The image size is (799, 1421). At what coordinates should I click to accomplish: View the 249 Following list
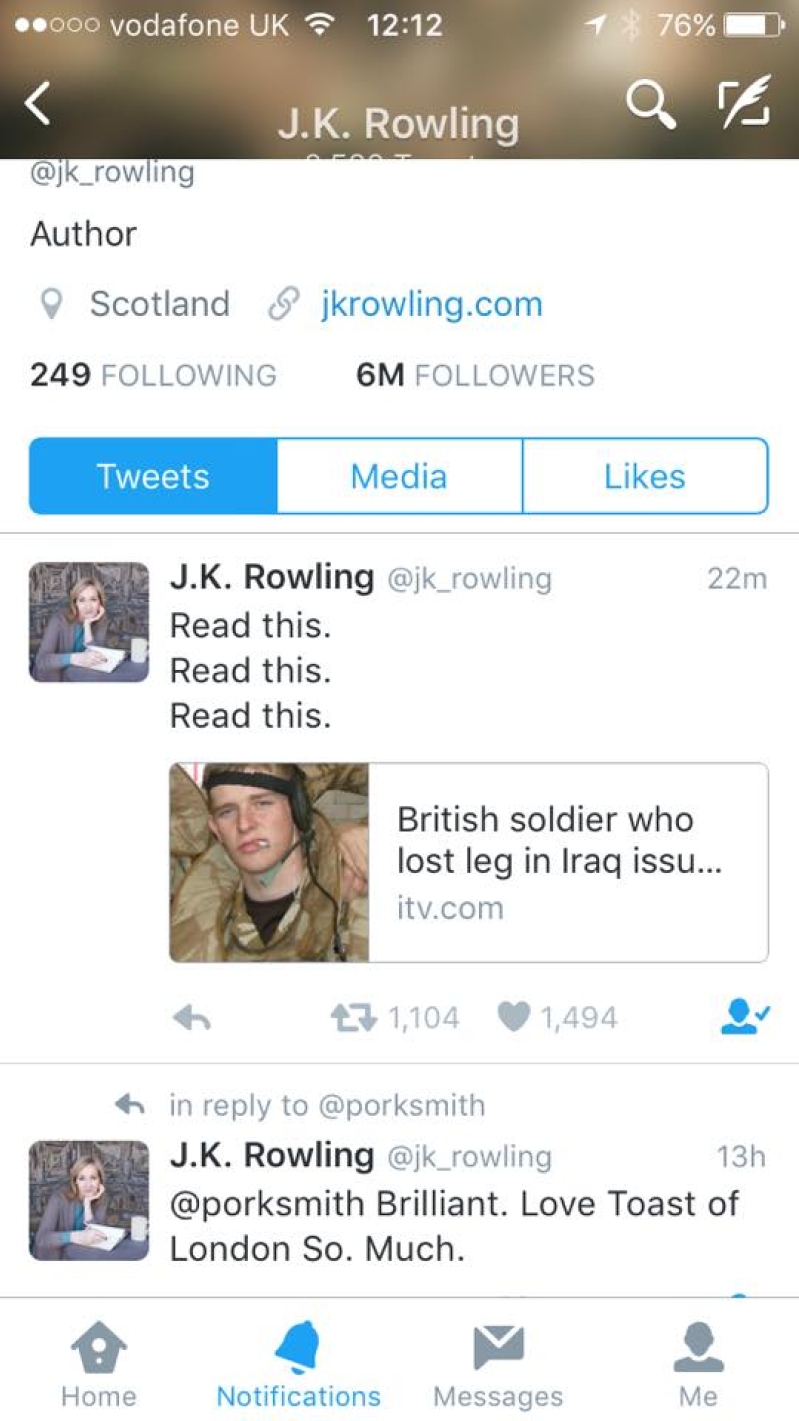153,375
